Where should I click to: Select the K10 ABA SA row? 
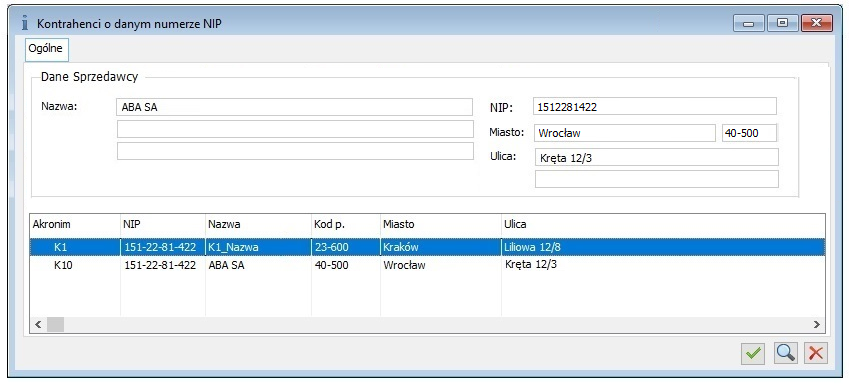427,266
